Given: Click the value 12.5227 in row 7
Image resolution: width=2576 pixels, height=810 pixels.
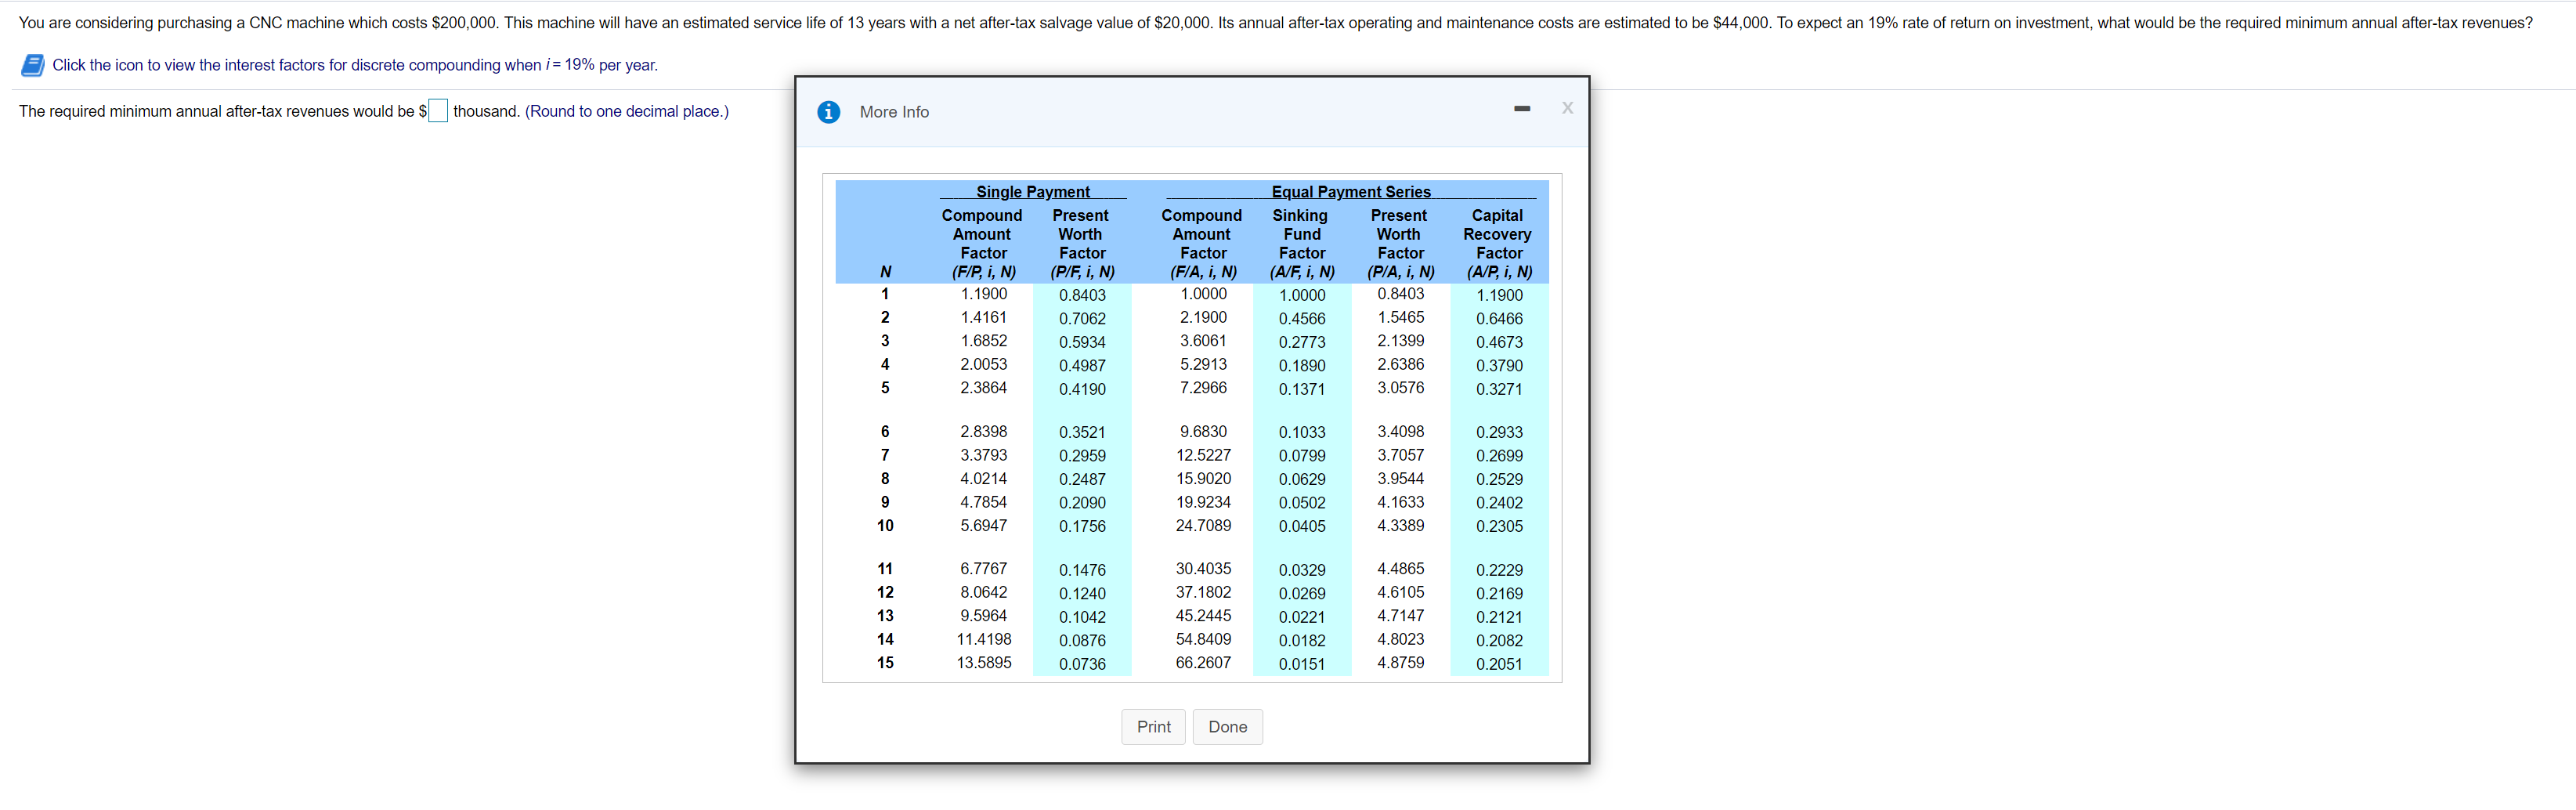Looking at the screenshot, I should coord(1203,456).
